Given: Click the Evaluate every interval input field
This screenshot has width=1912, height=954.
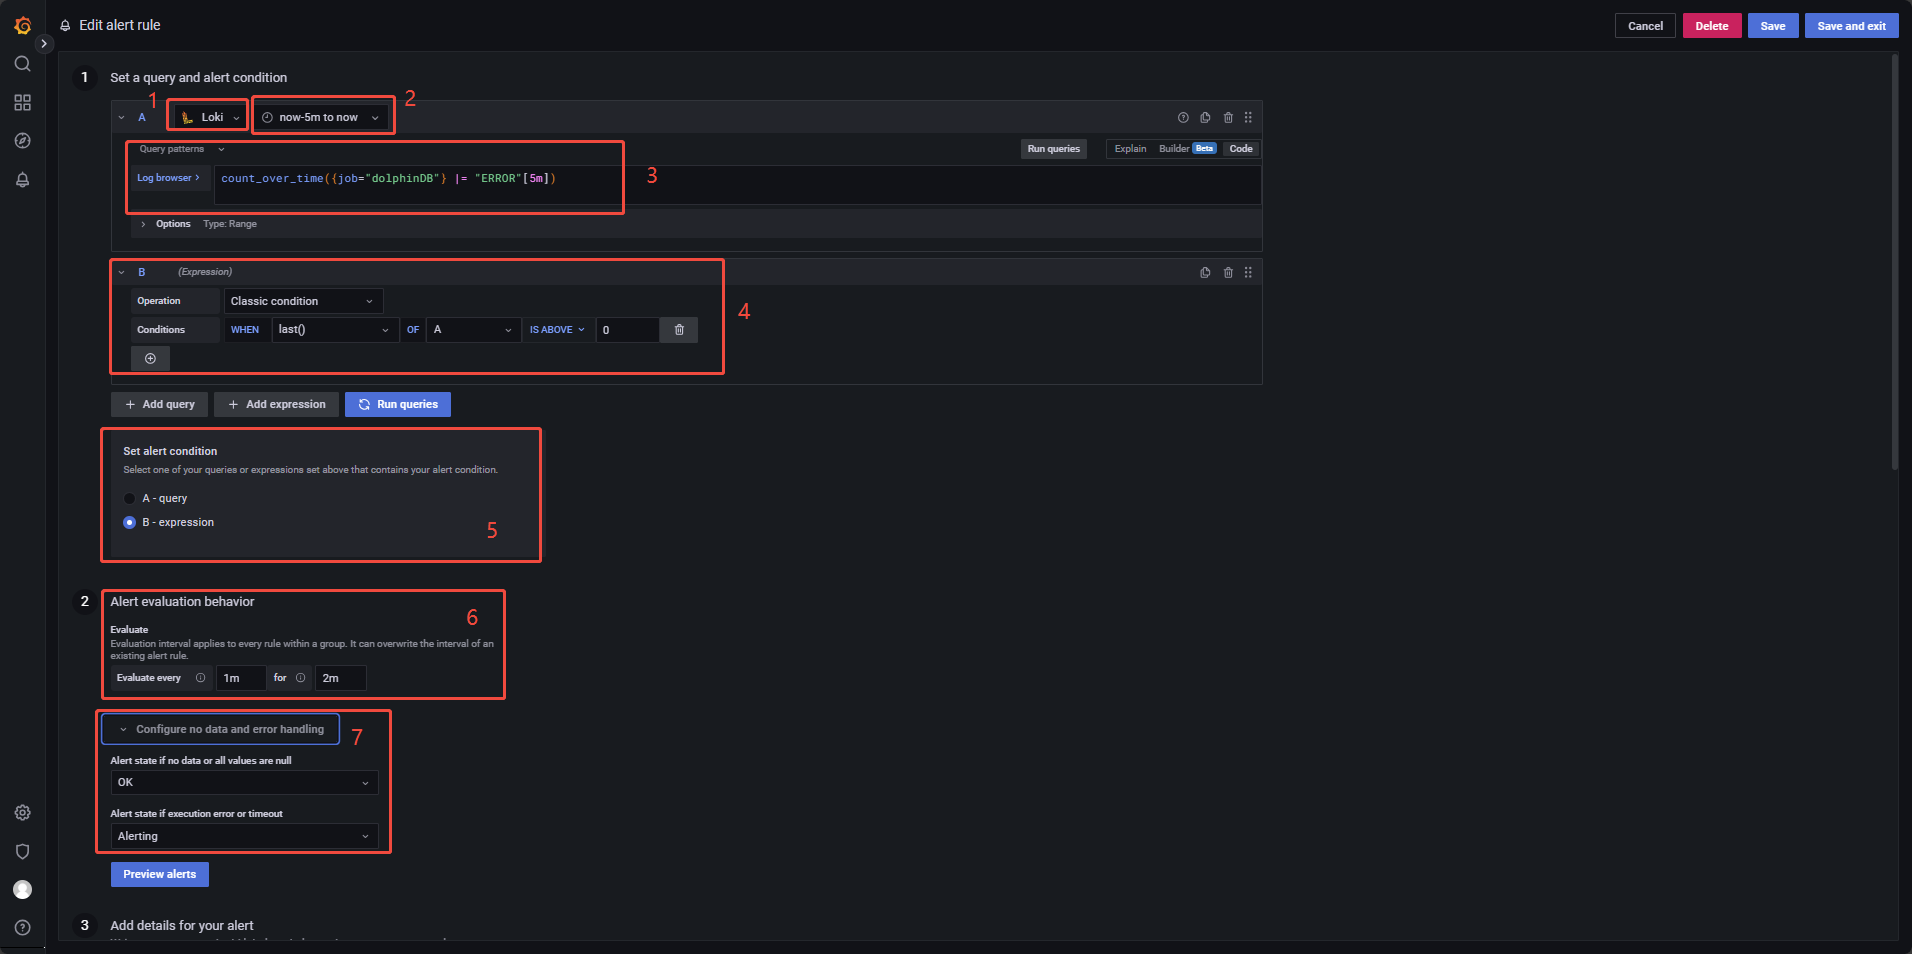Looking at the screenshot, I should tap(241, 678).
